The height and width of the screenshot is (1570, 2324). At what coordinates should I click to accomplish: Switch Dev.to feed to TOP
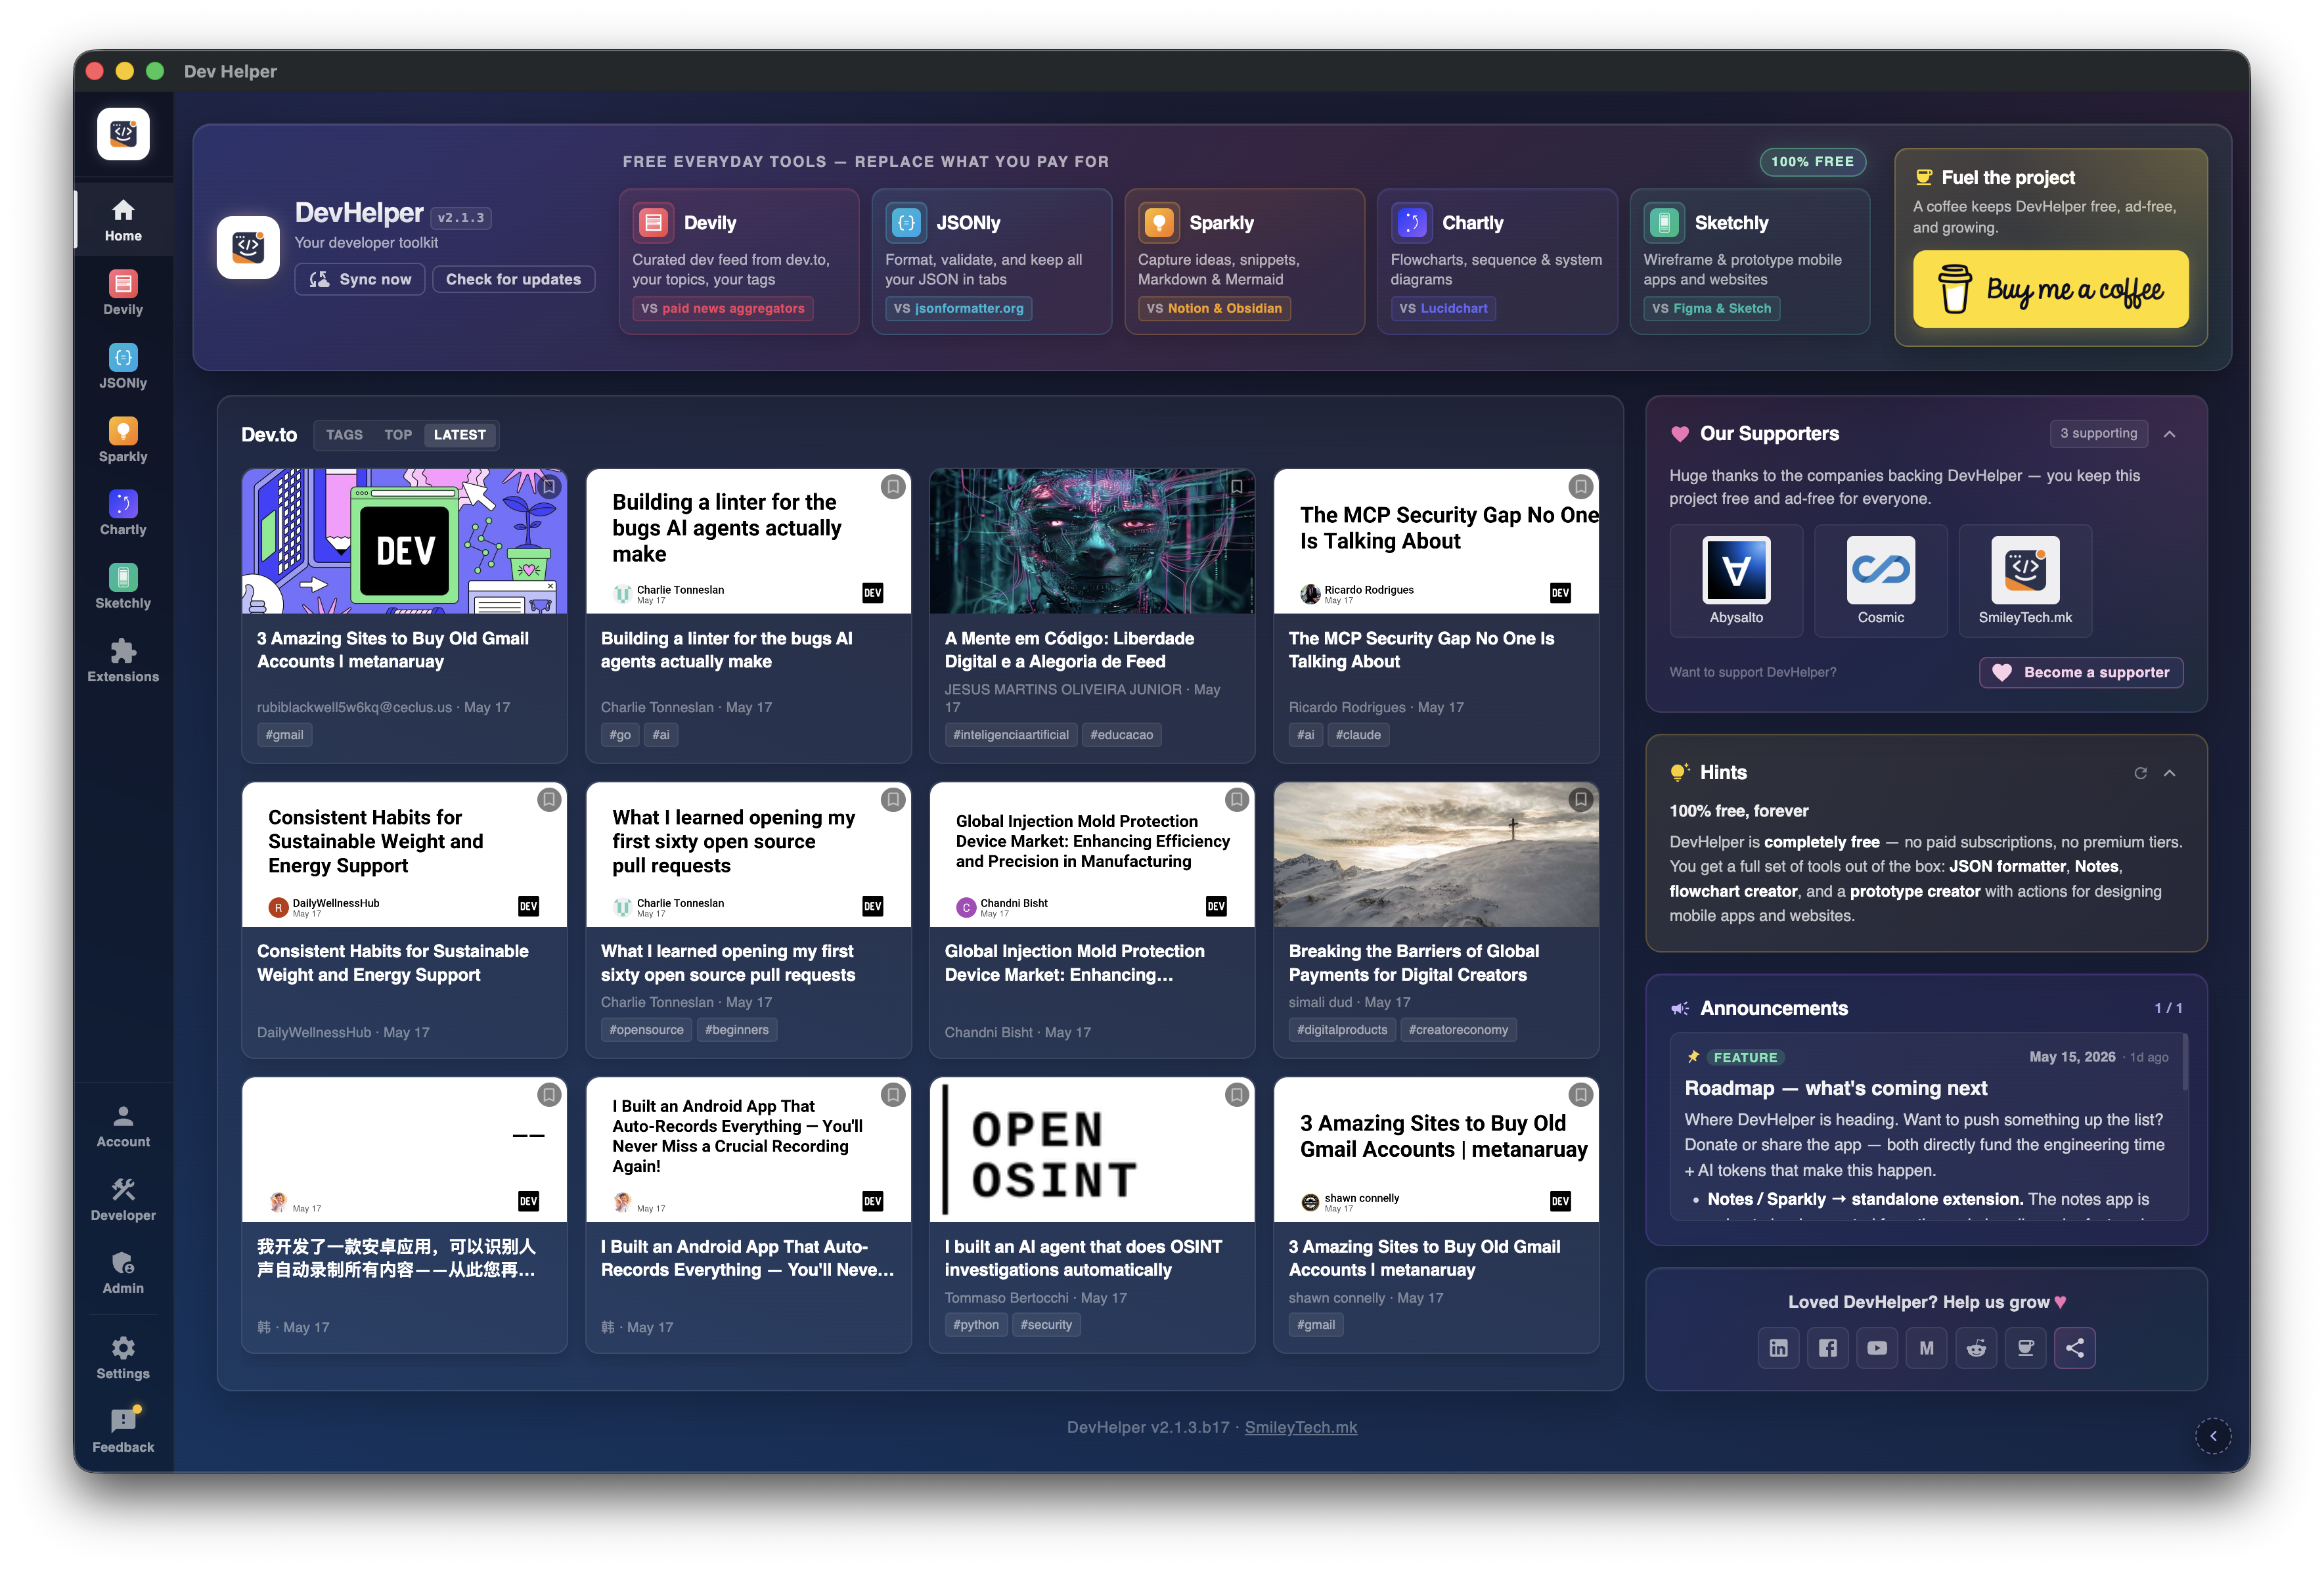(398, 435)
